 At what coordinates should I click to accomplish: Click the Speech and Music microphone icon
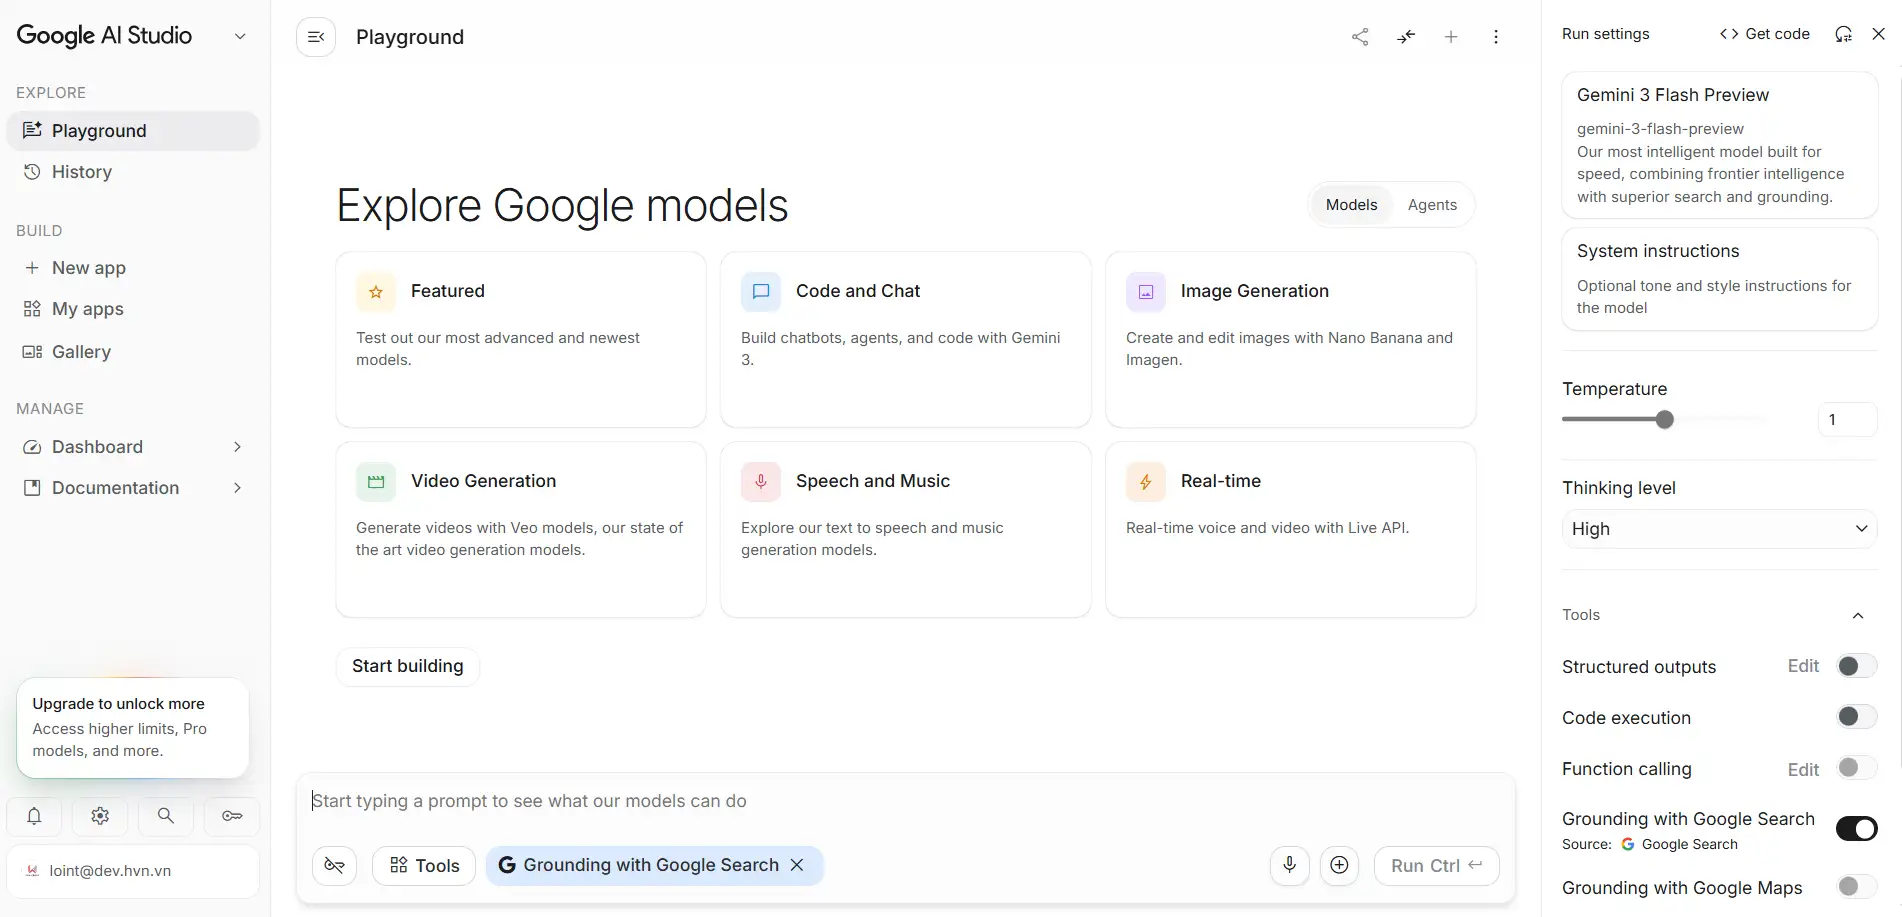click(x=761, y=482)
